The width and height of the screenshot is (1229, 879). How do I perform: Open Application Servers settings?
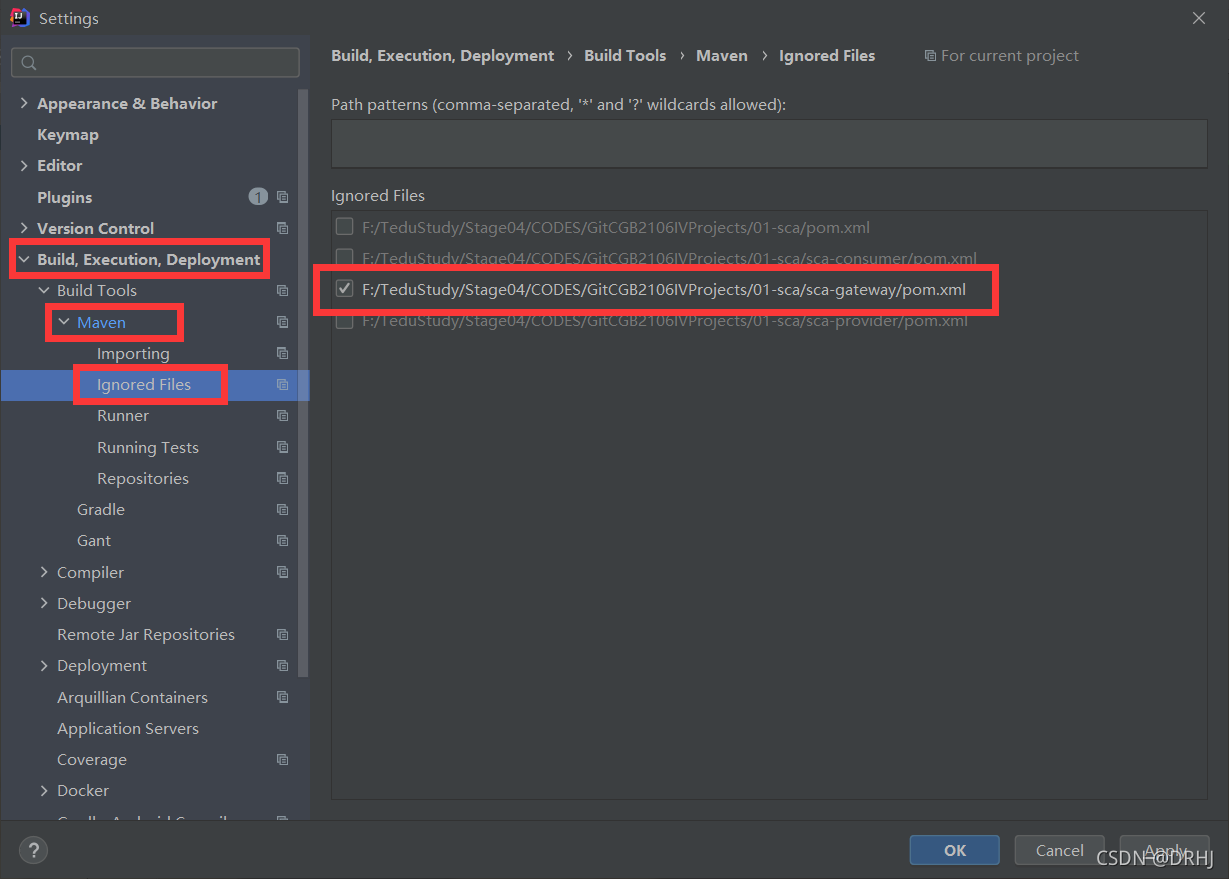(x=128, y=729)
